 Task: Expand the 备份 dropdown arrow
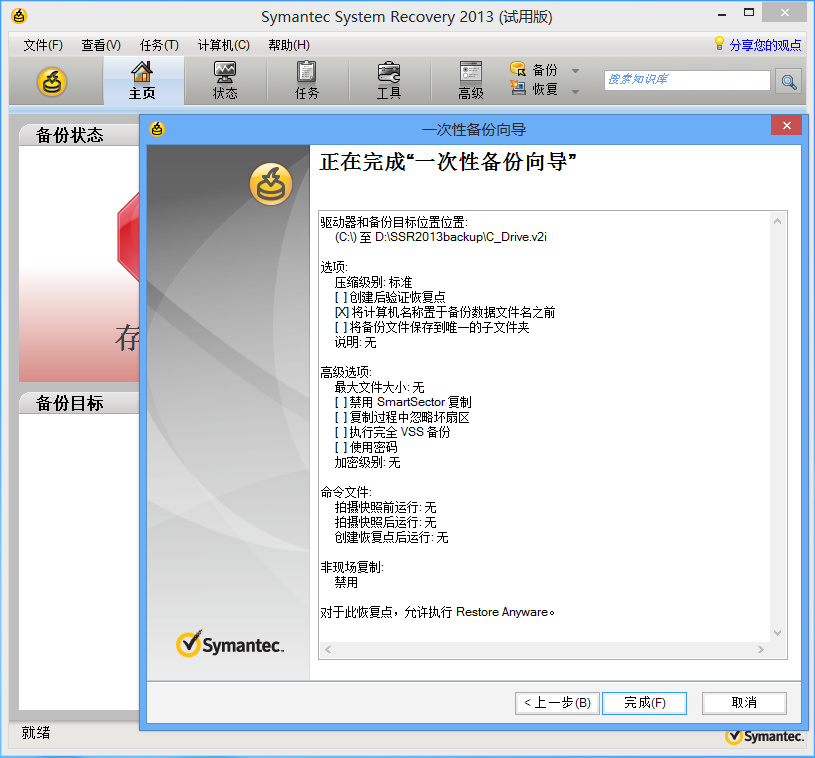[575, 71]
